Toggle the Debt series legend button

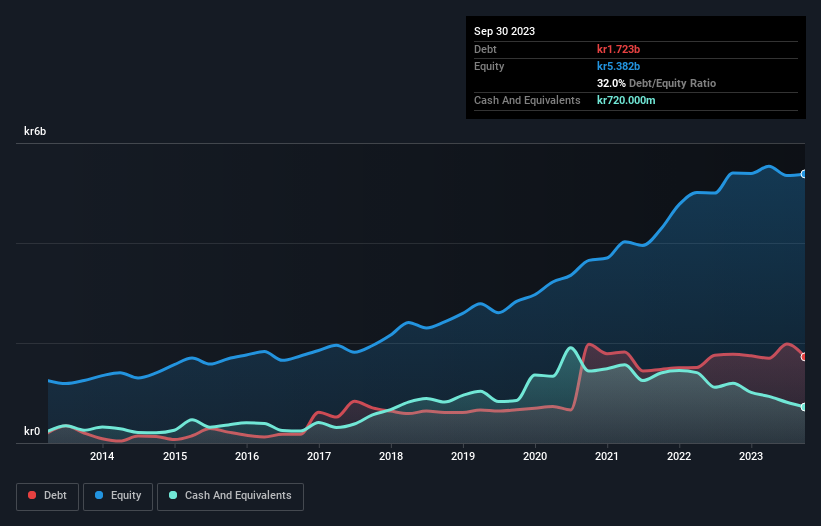pyautogui.click(x=48, y=496)
